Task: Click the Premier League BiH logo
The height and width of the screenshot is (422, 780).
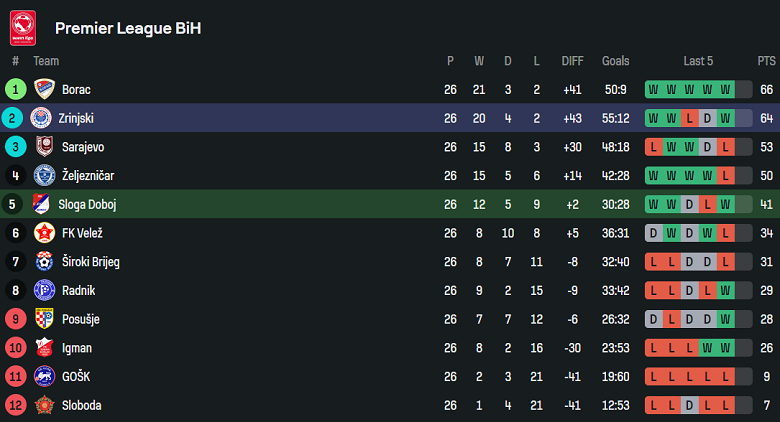Action: pyautogui.click(x=22, y=27)
